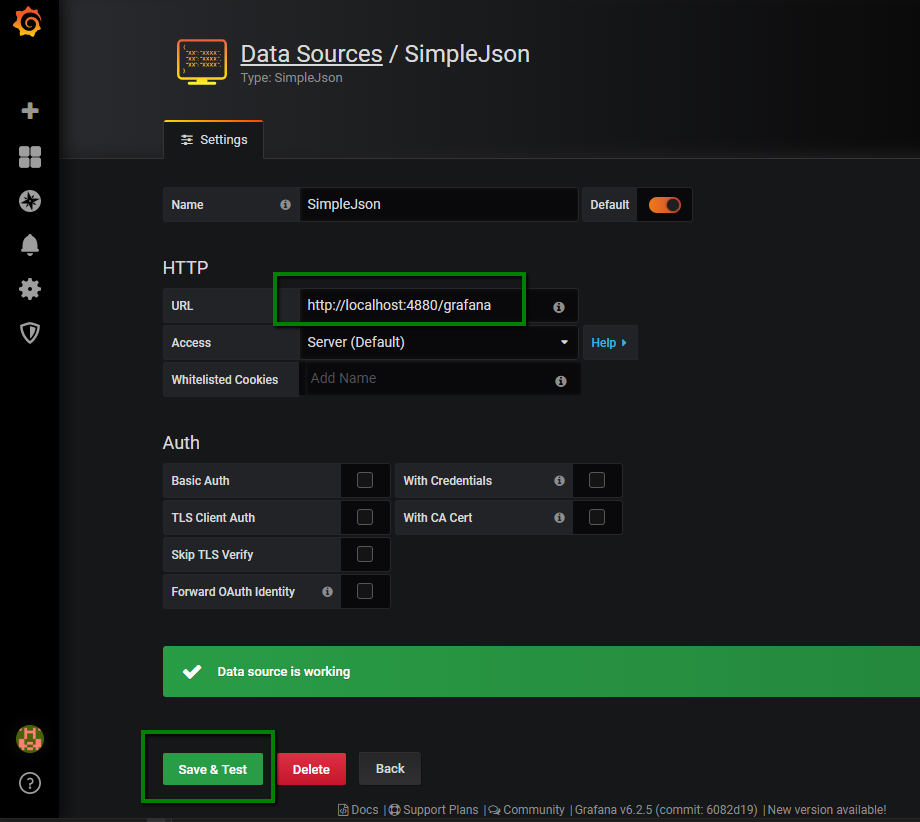The height and width of the screenshot is (822, 920).
Task: Toggle the Default data source switch
Action: click(664, 205)
